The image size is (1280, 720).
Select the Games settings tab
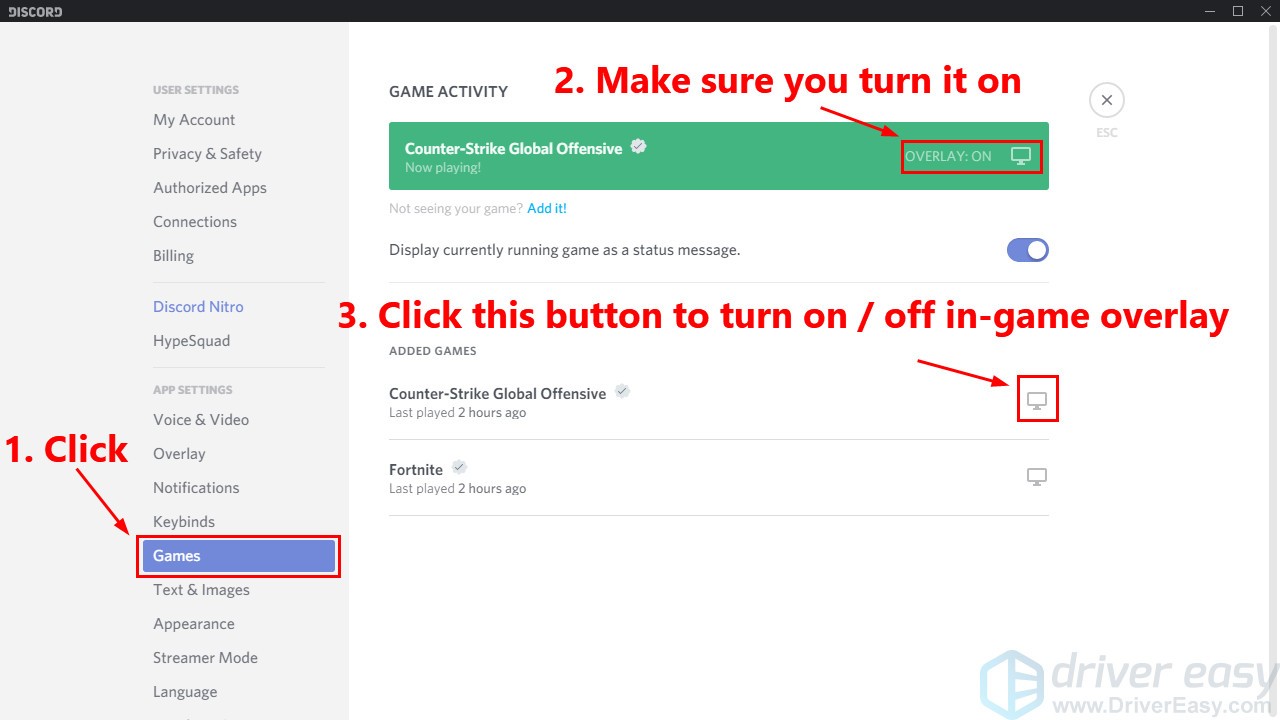coord(239,556)
